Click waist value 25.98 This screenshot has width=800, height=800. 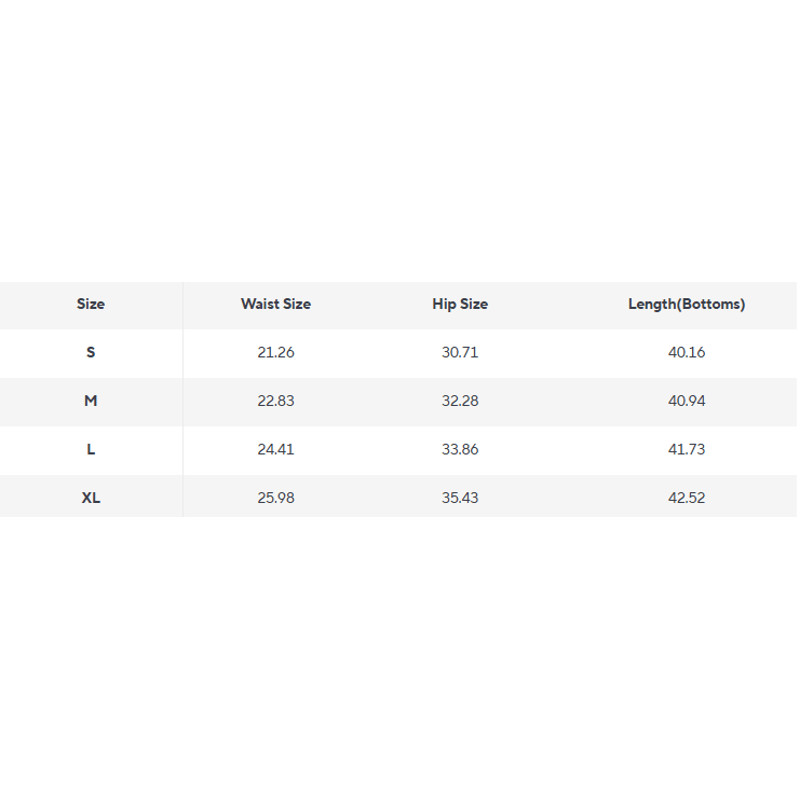[276, 497]
